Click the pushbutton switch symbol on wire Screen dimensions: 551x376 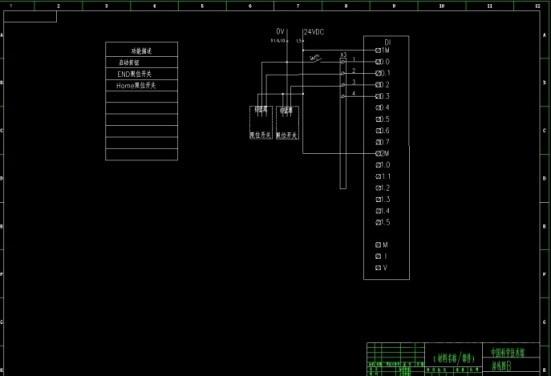click(315, 58)
